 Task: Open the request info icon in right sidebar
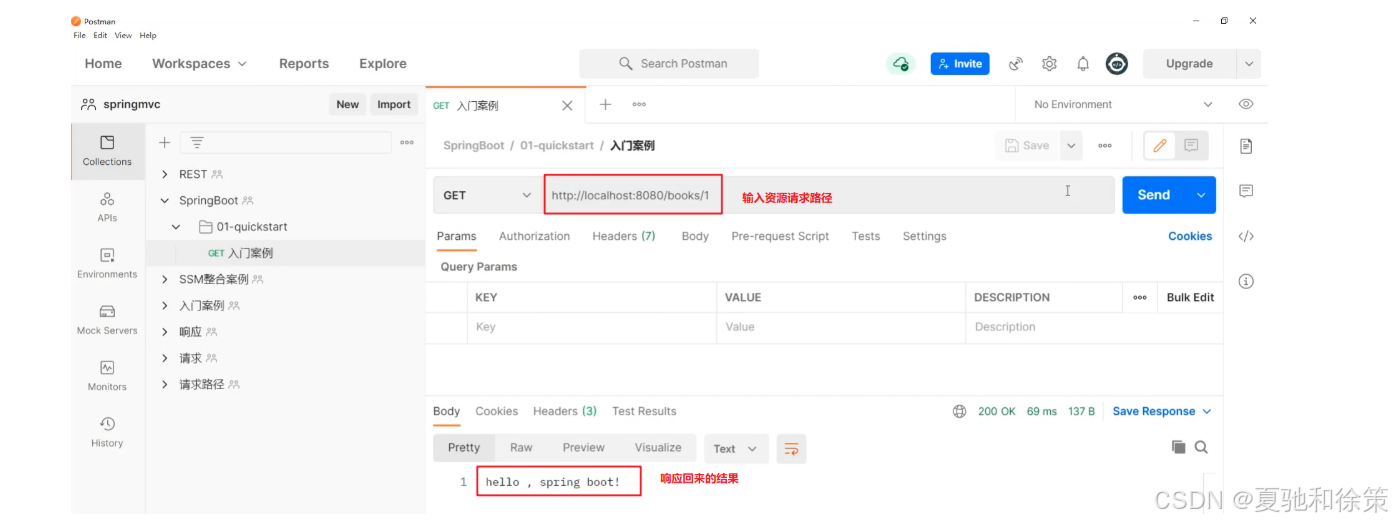coord(1246,281)
